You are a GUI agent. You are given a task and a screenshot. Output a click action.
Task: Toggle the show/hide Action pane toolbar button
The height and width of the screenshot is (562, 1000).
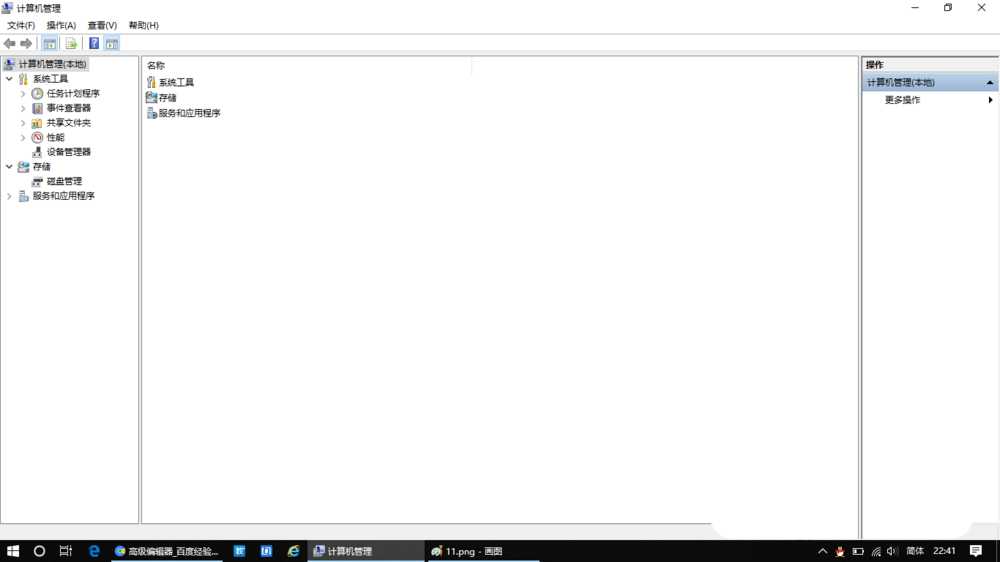click(x=112, y=44)
